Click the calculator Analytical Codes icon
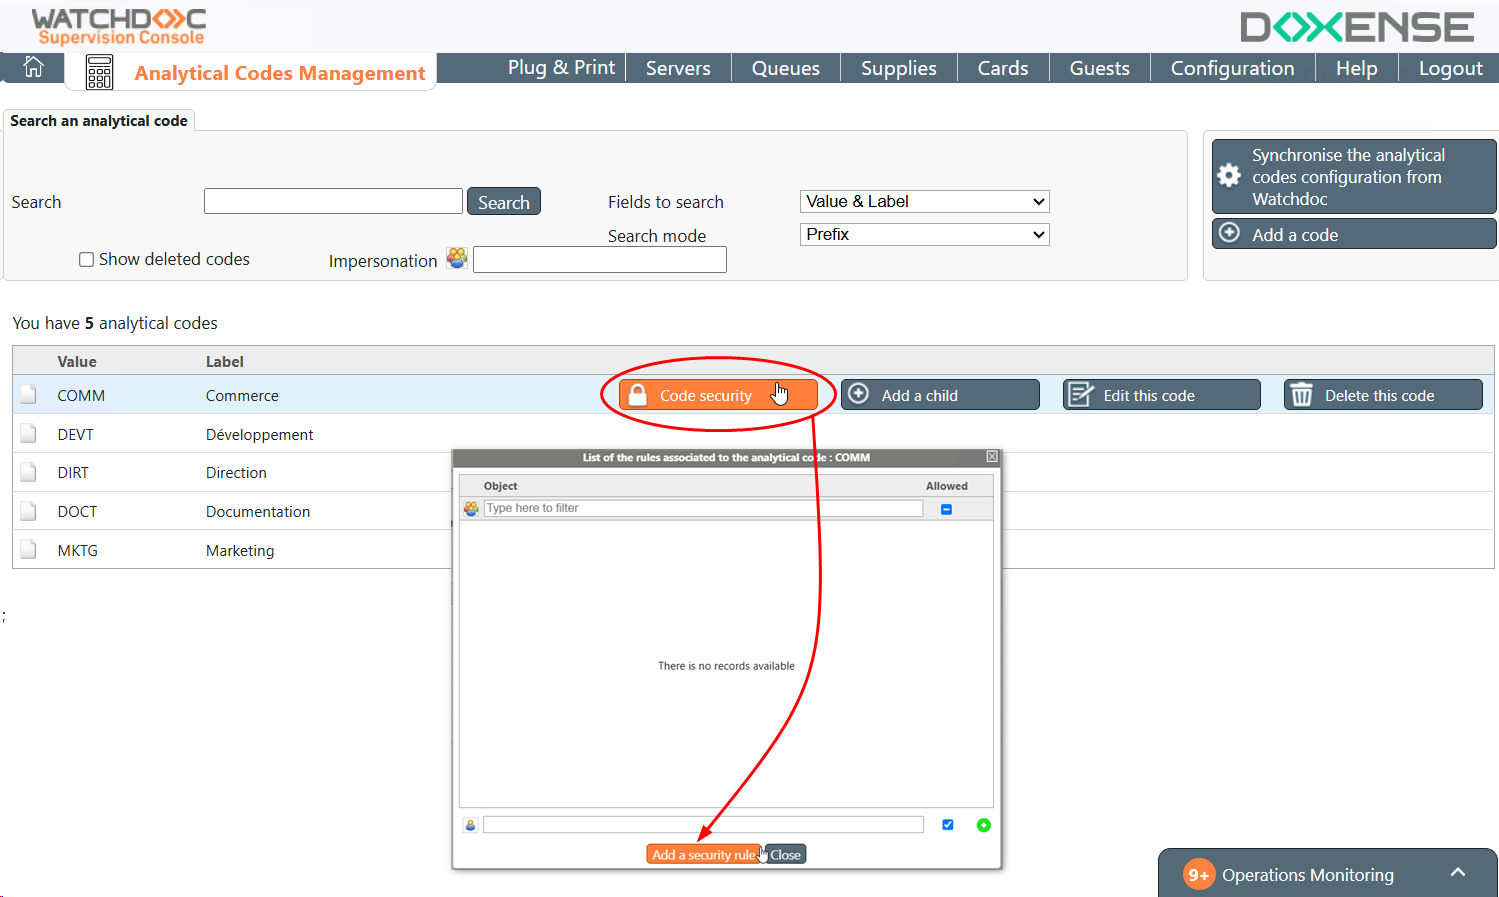This screenshot has height=897, width=1499. tap(99, 72)
